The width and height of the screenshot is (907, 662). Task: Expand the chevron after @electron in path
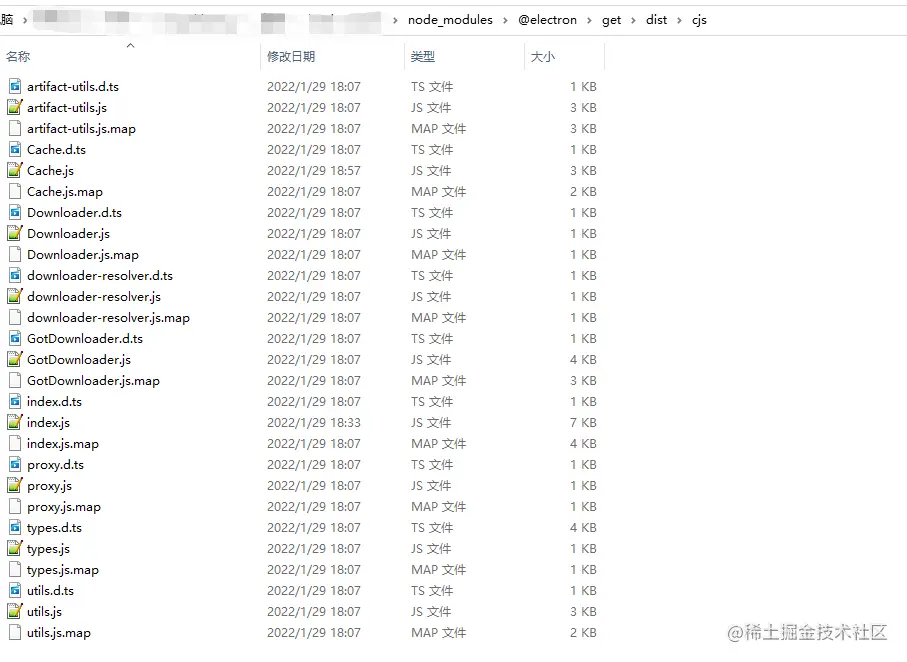(589, 20)
